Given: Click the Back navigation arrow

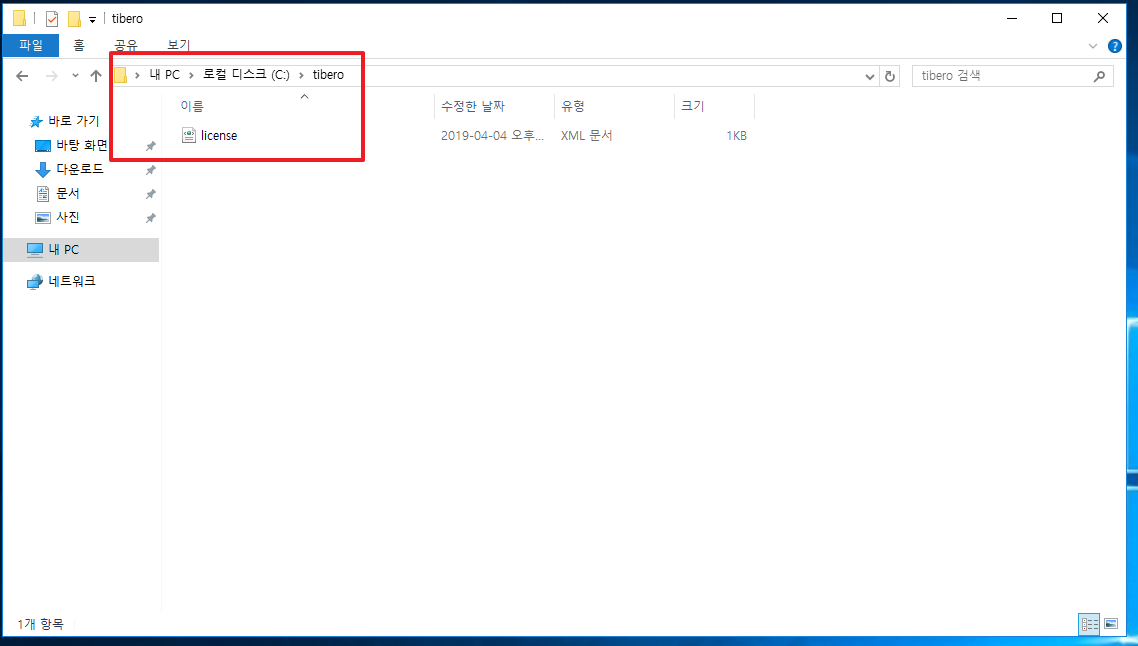Looking at the screenshot, I should click(22, 75).
